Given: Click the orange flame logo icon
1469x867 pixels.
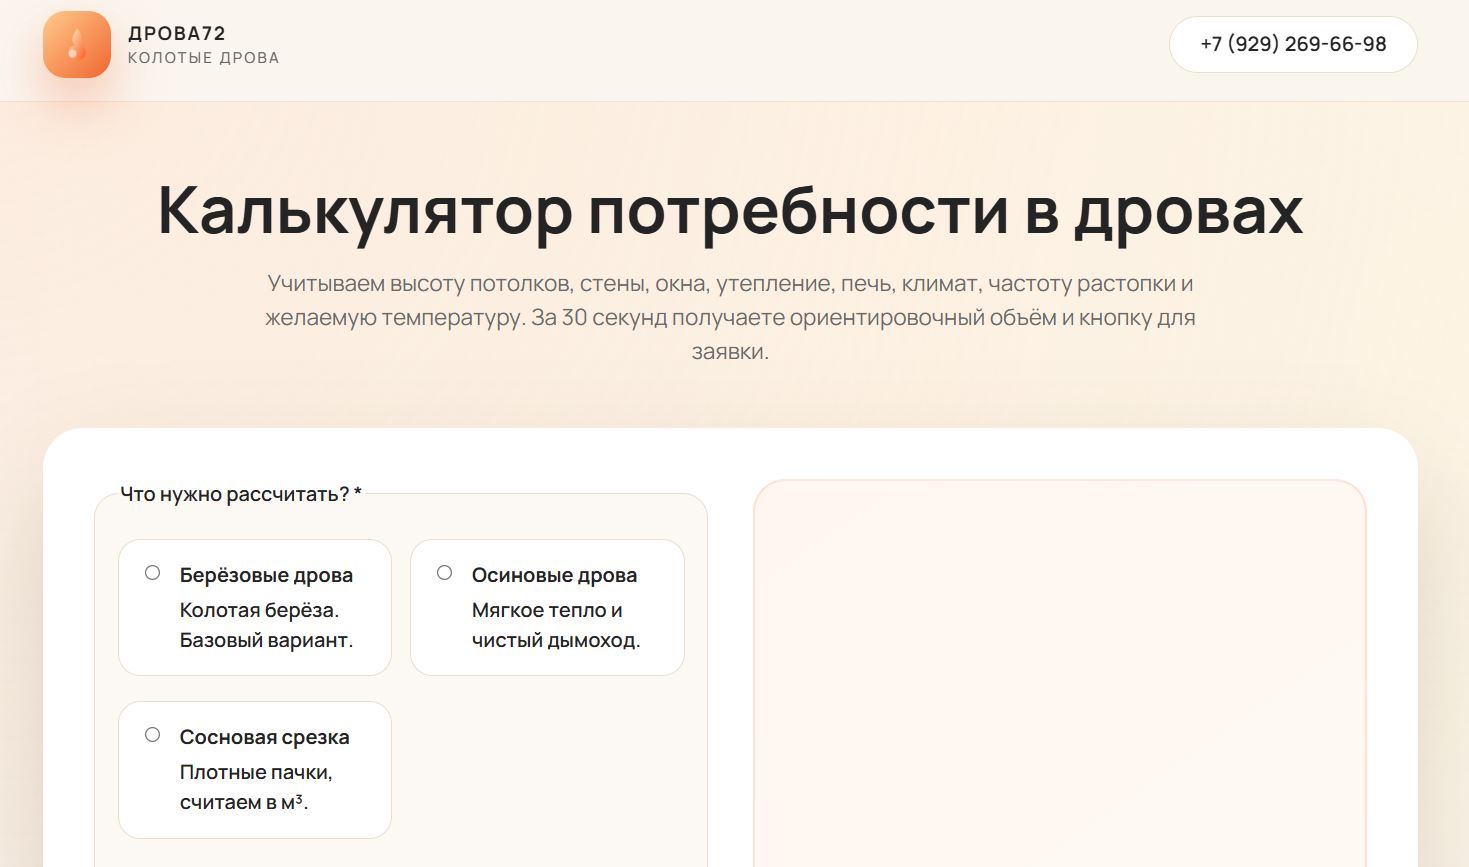Looking at the screenshot, I should (x=77, y=45).
